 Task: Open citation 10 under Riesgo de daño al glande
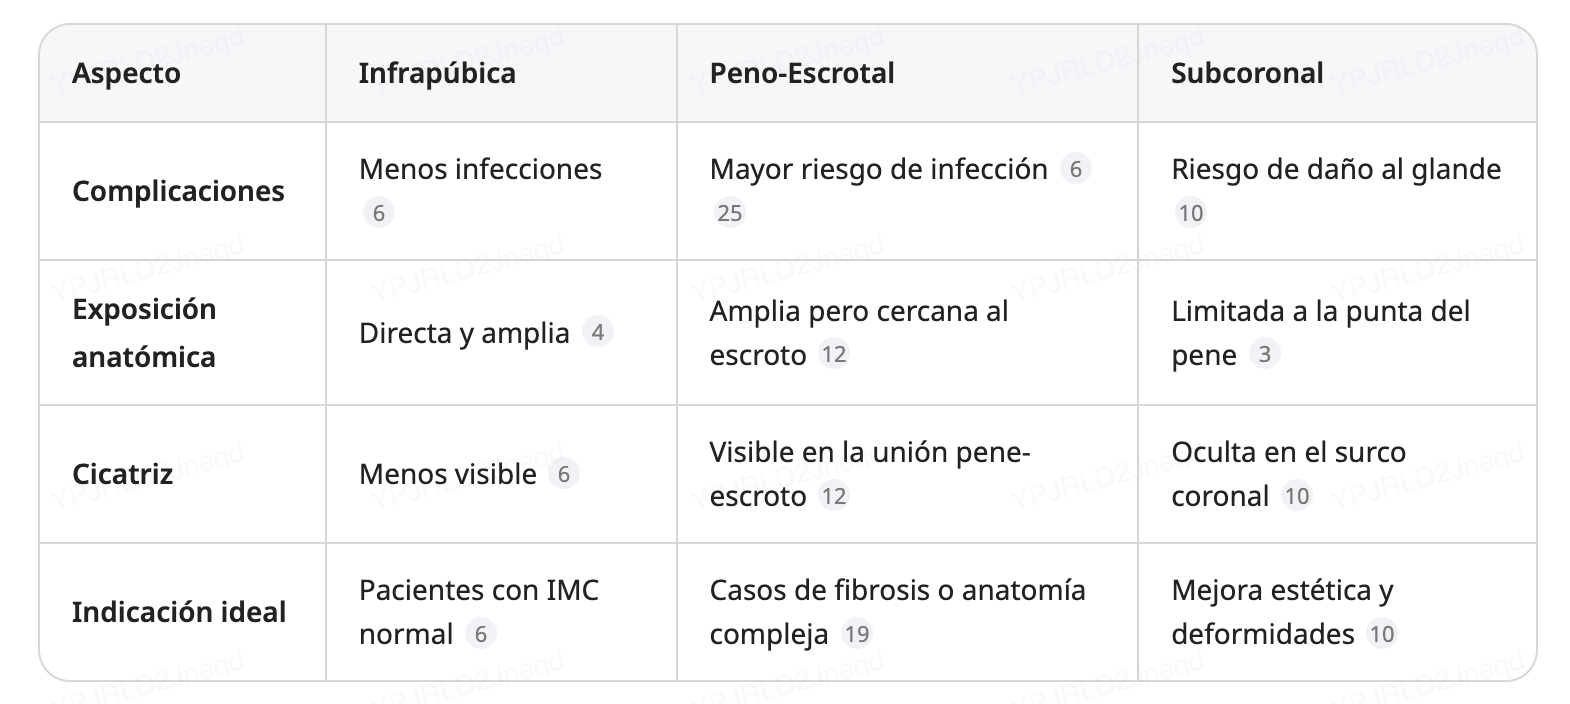pyautogui.click(x=1190, y=213)
